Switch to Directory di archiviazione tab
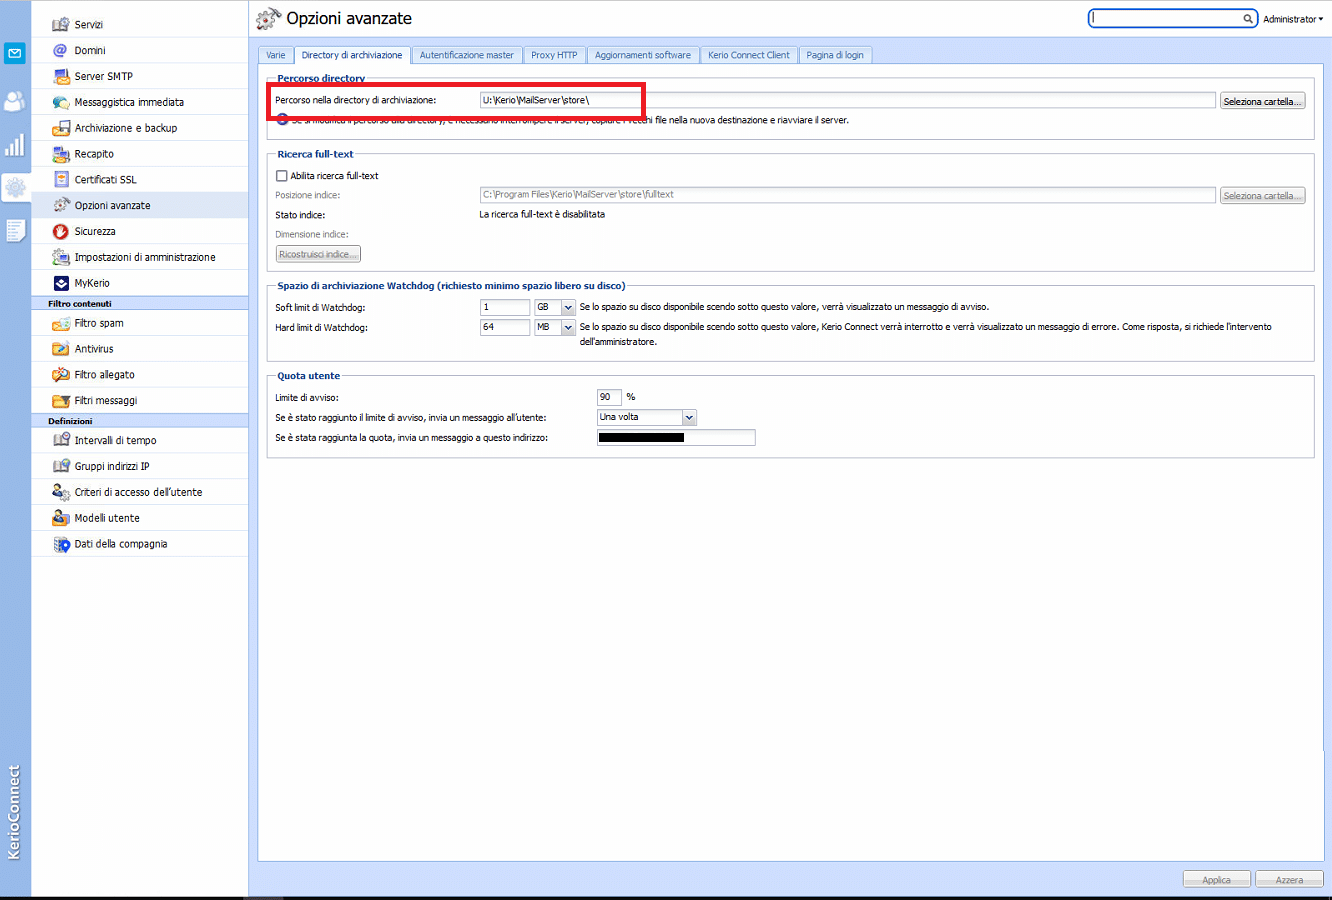The image size is (1332, 900). 352,55
